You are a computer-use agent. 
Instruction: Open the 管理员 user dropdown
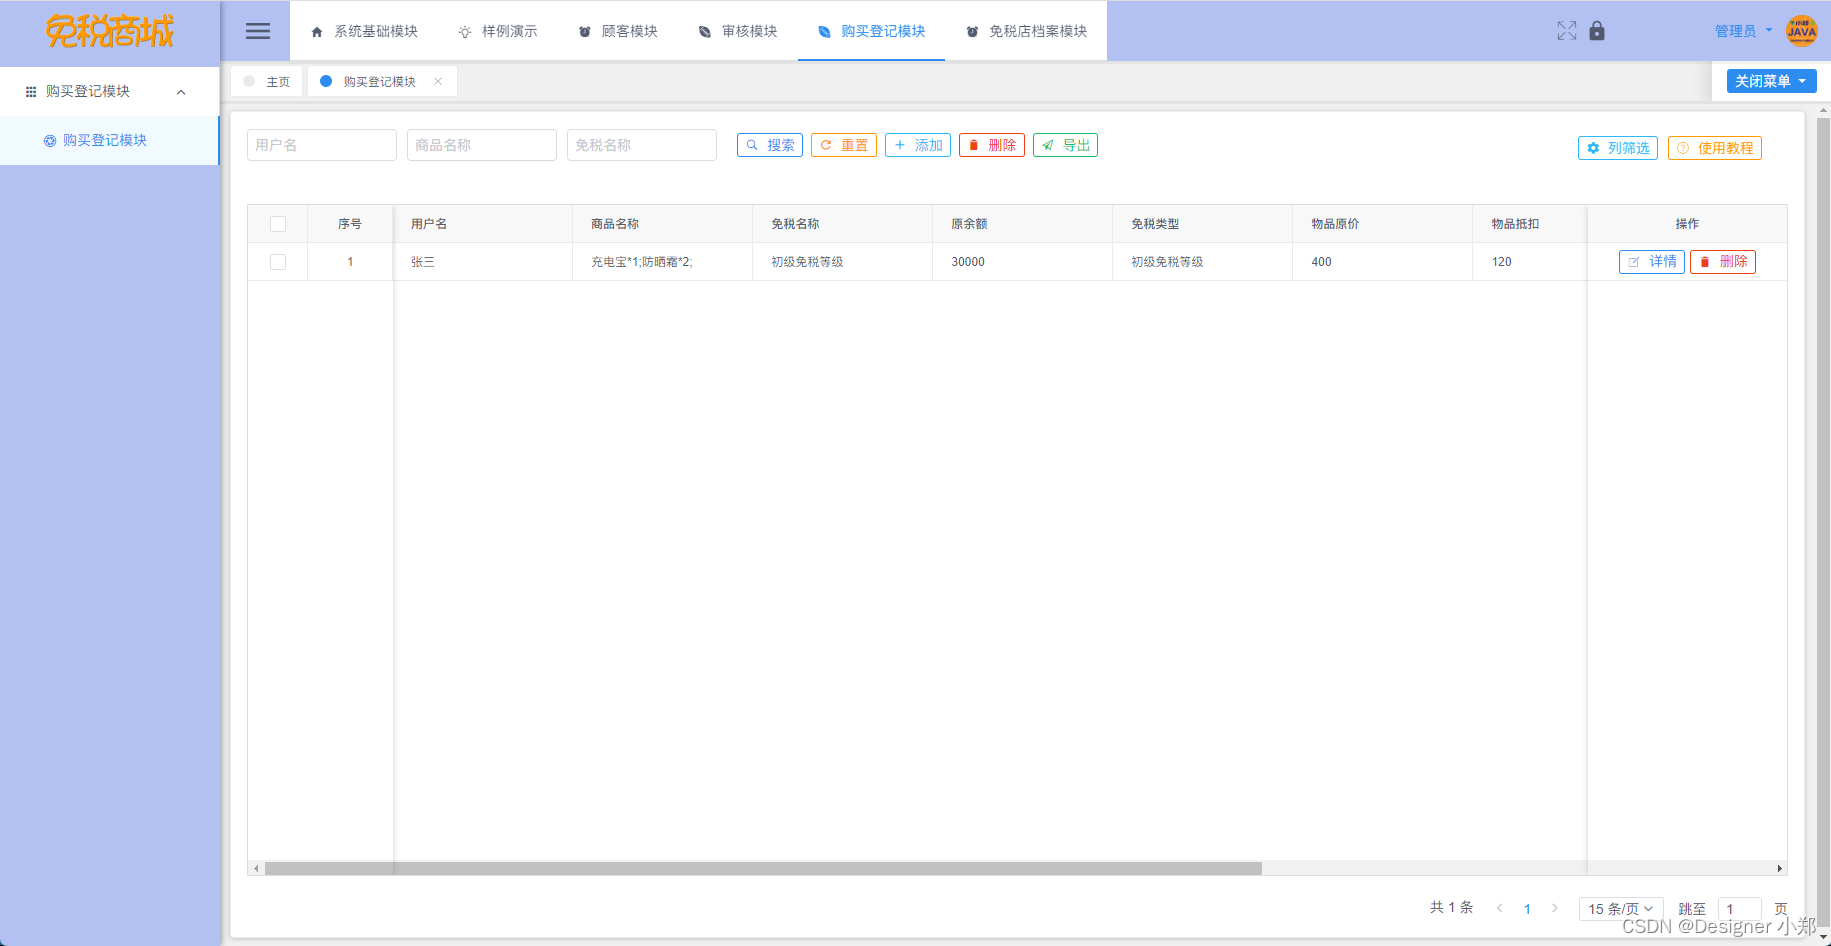point(1744,31)
